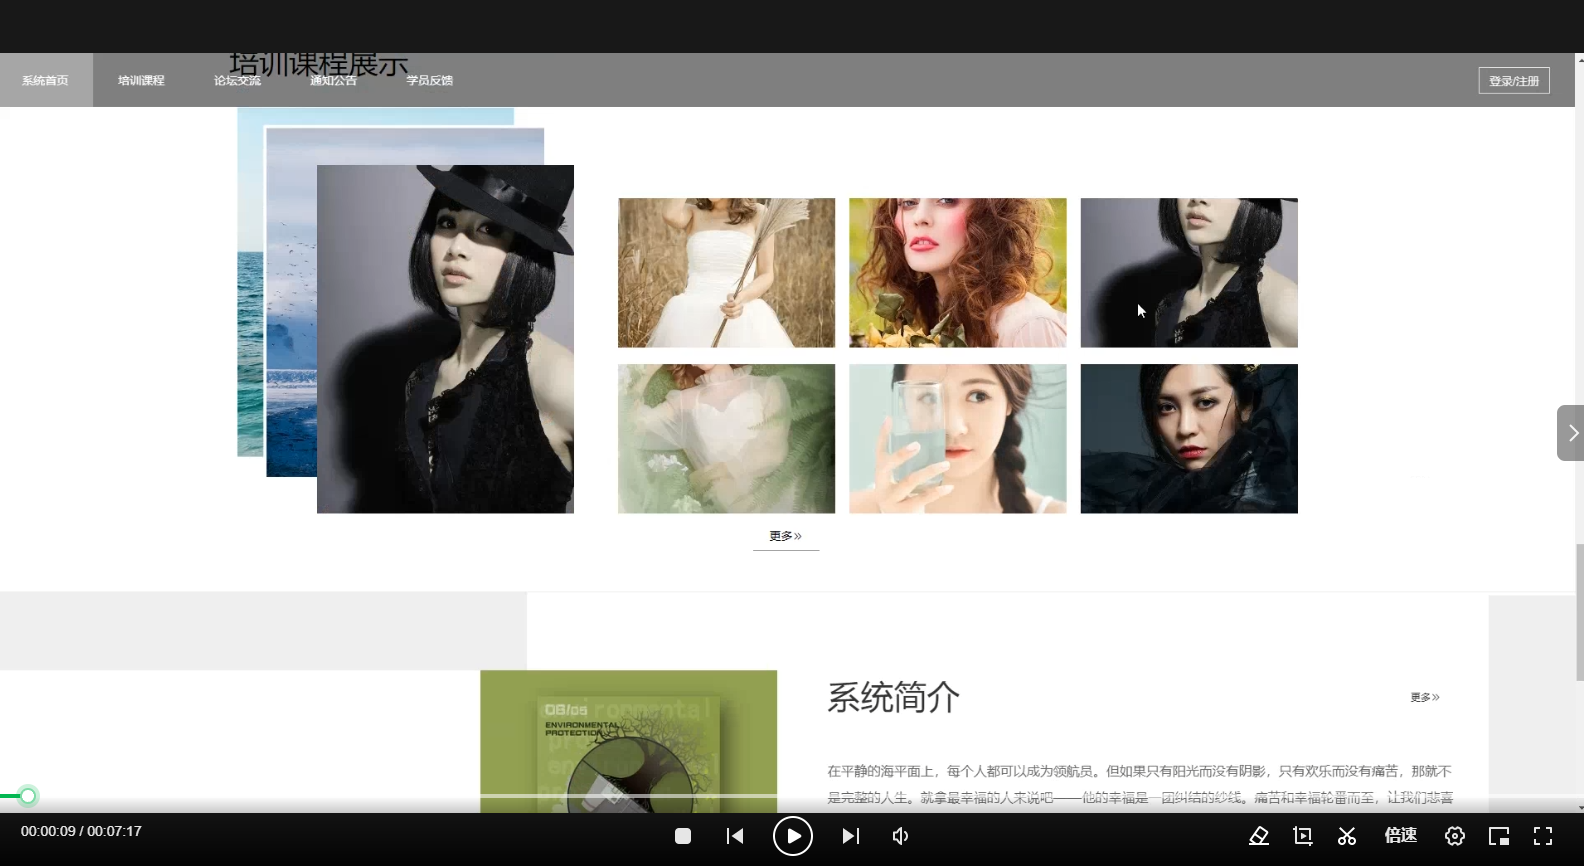1584x866 pixels.
Task: Open the 通知公告 nav tab
Action: (333, 80)
